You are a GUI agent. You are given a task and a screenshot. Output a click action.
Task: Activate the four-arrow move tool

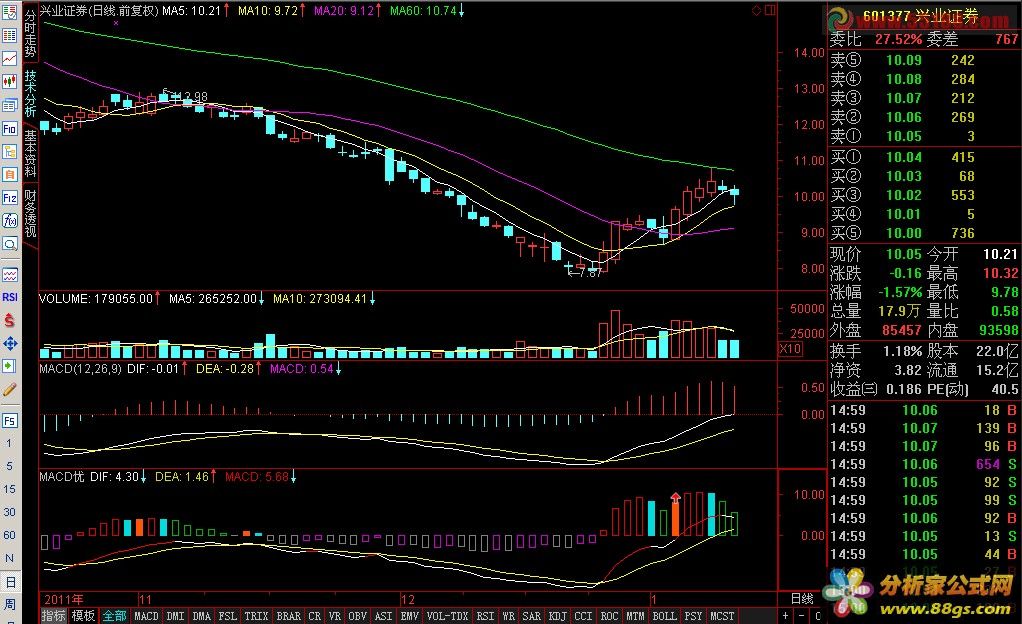(x=10, y=344)
